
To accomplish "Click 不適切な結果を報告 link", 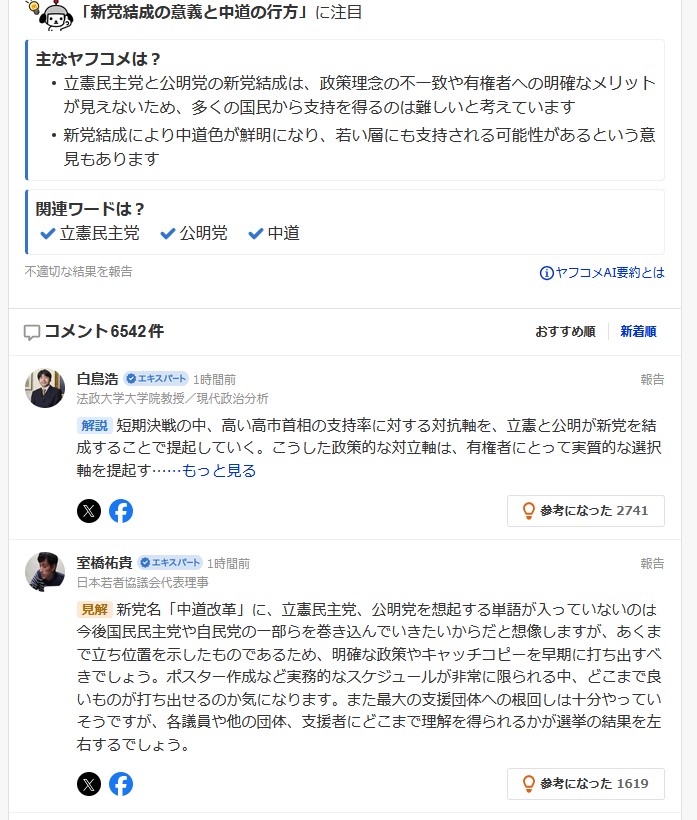I will [78, 271].
